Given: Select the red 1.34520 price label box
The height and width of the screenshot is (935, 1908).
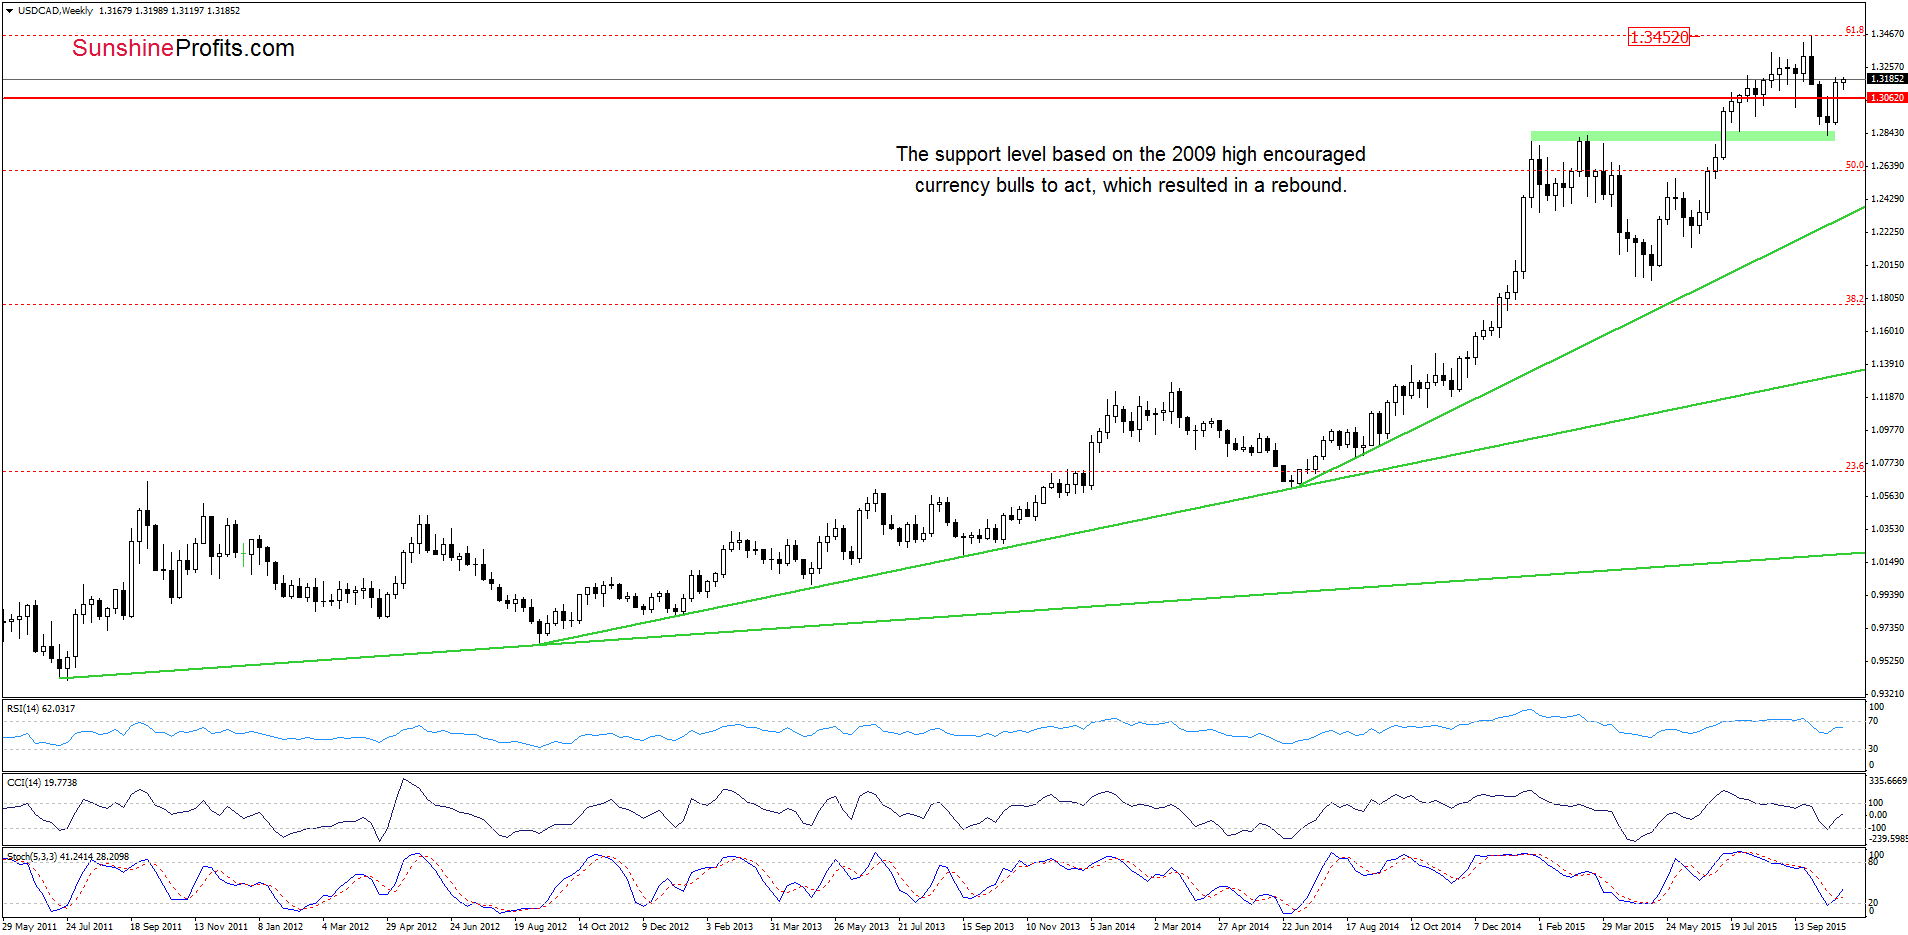Looking at the screenshot, I should (x=1659, y=37).
